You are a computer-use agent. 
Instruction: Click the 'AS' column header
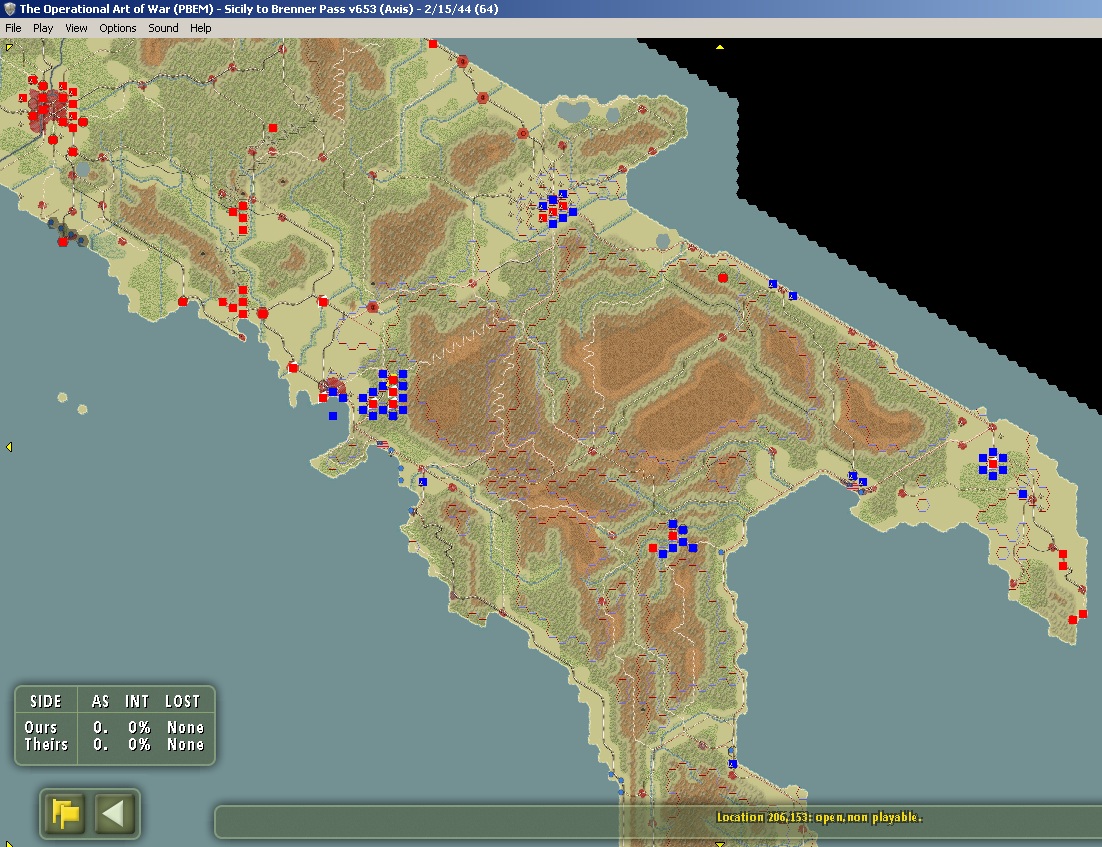(101, 701)
